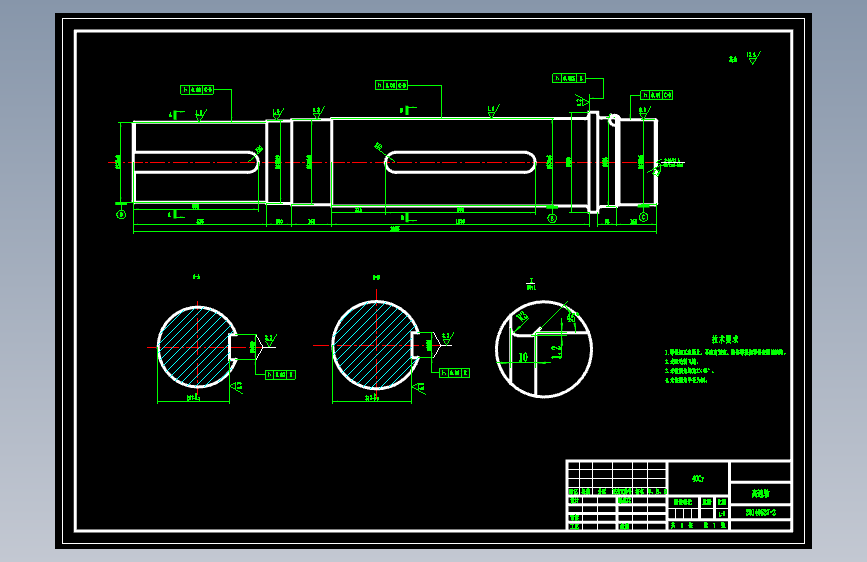The height and width of the screenshot is (562, 867).
Task: Select the tolerance frame above the shaft's left end
Action: tap(197, 90)
